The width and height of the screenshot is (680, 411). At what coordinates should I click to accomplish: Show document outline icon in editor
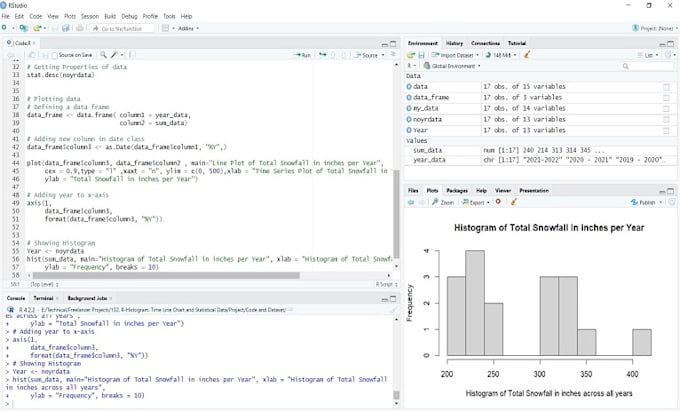click(x=393, y=55)
